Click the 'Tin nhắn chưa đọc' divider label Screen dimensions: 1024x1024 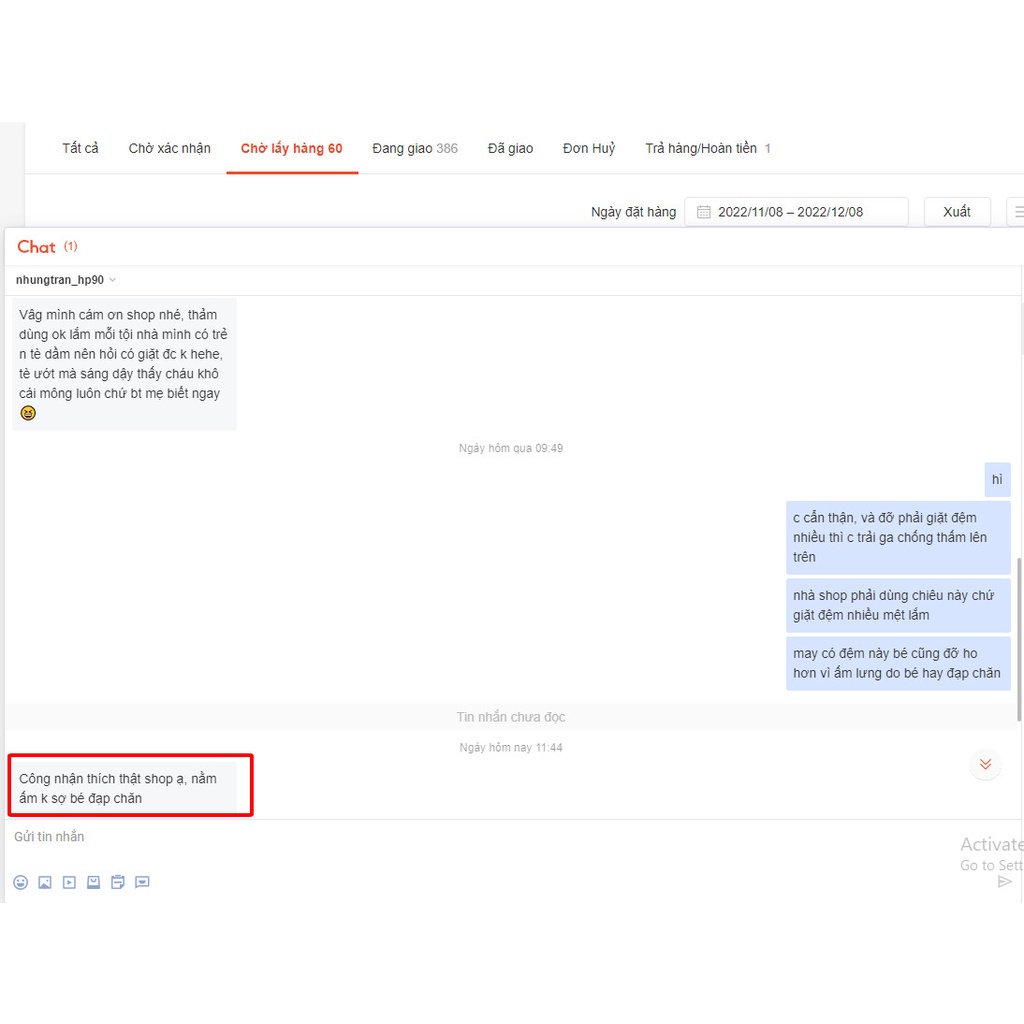pyautogui.click(x=511, y=717)
